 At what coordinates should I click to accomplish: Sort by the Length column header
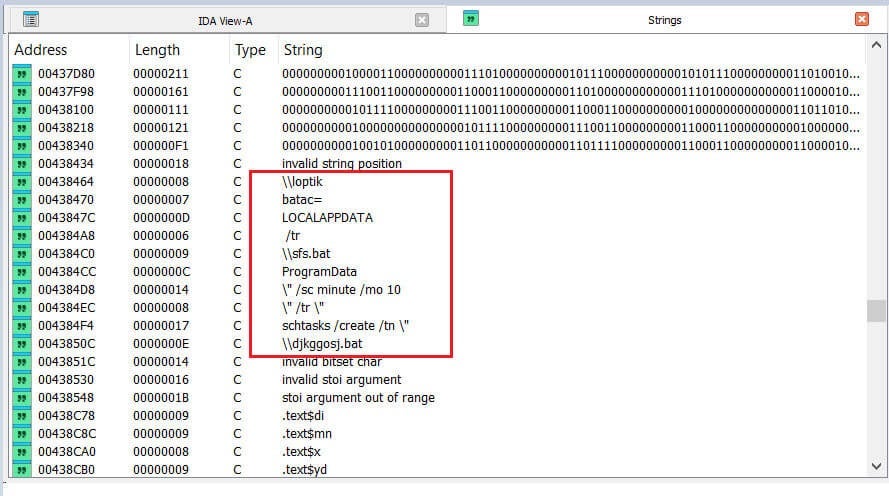pos(157,50)
